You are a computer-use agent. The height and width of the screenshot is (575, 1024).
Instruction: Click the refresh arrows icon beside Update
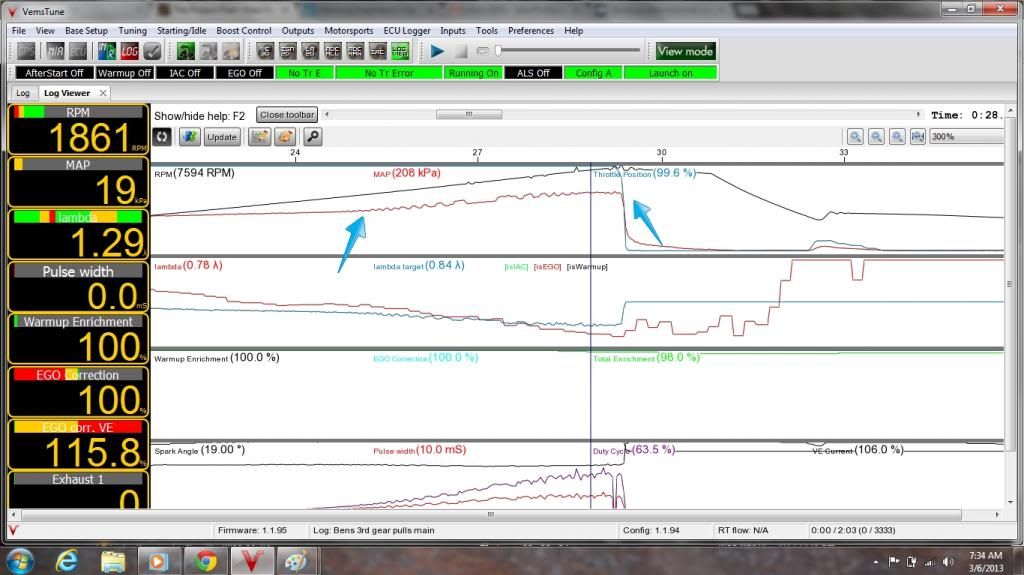[163, 137]
